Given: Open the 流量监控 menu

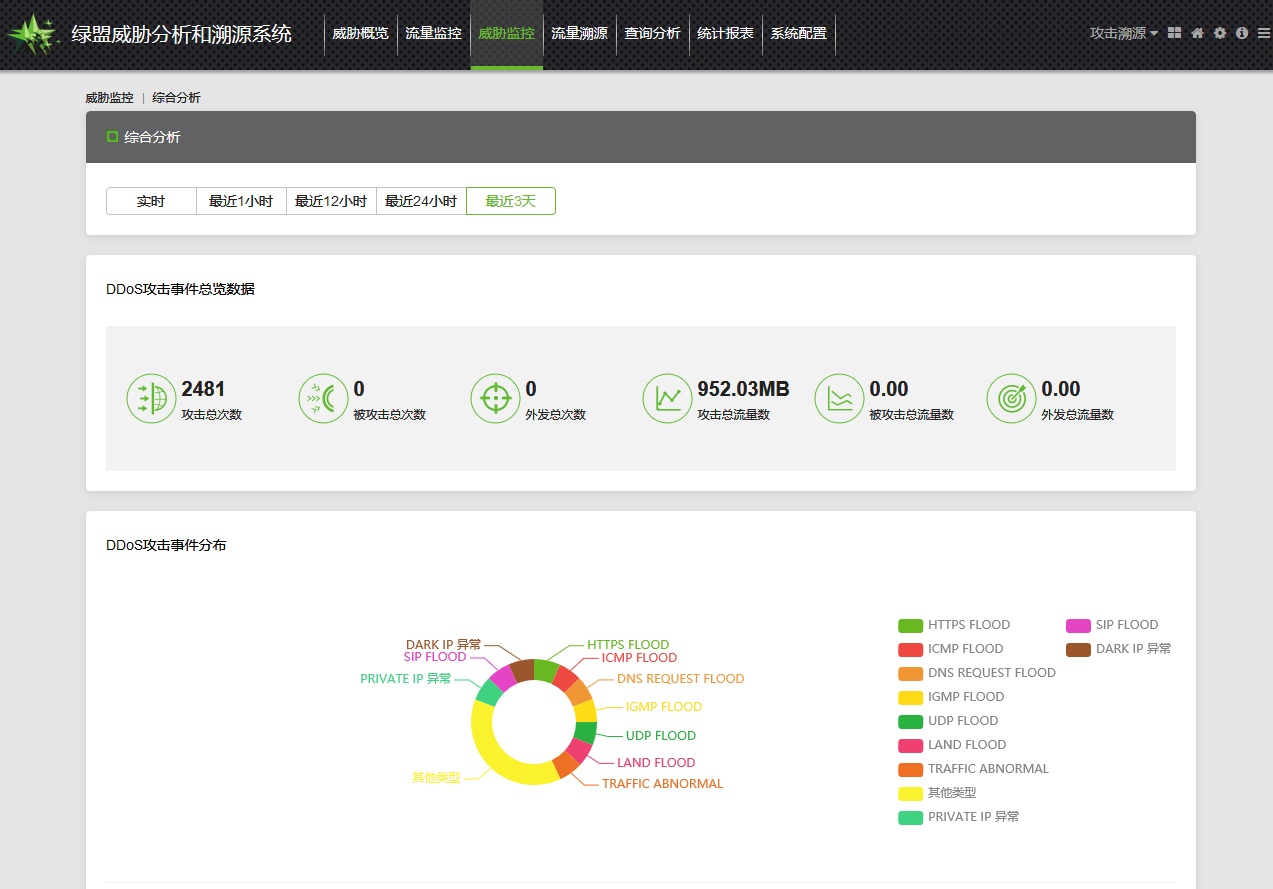Looking at the screenshot, I should tap(433, 33).
